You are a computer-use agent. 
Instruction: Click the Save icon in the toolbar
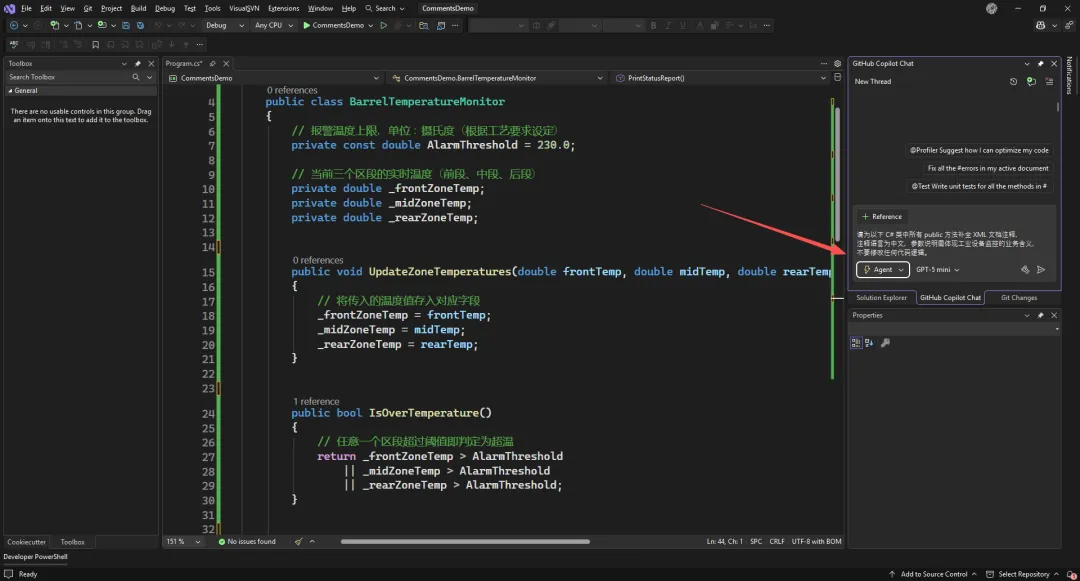coord(125,25)
